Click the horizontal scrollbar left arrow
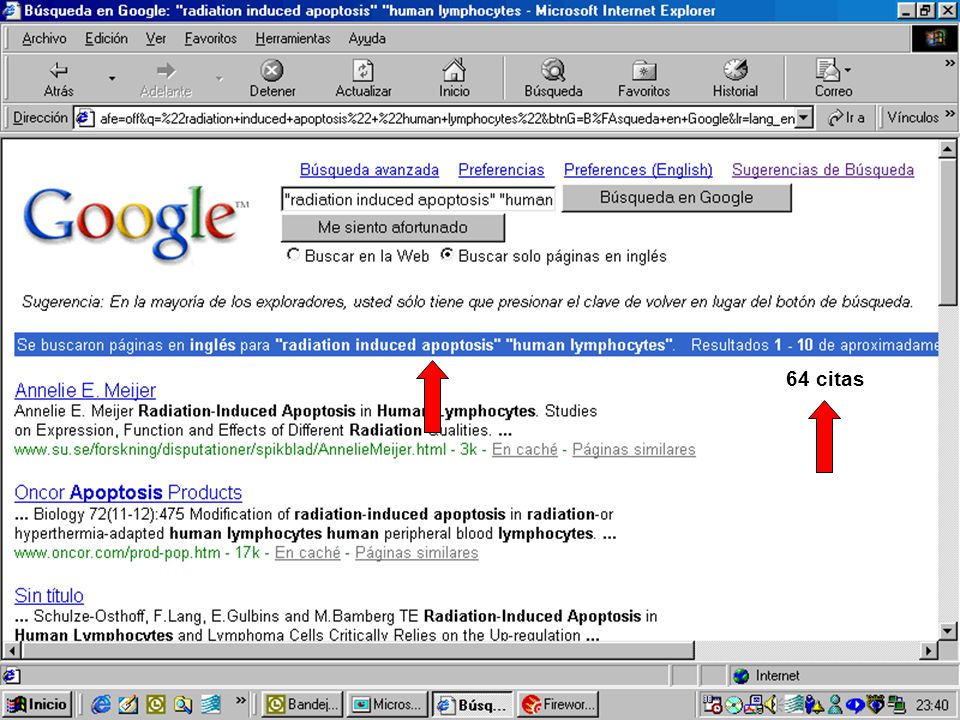The height and width of the screenshot is (720, 960). [x=11, y=650]
